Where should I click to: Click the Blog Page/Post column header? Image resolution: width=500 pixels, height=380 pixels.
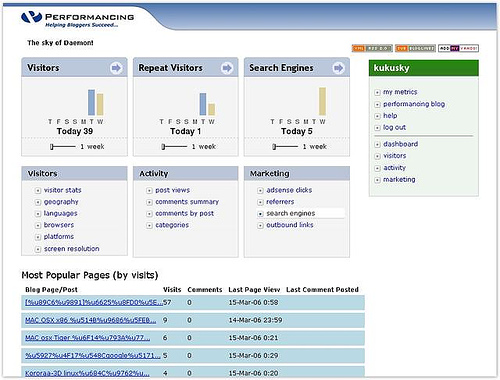51,290
